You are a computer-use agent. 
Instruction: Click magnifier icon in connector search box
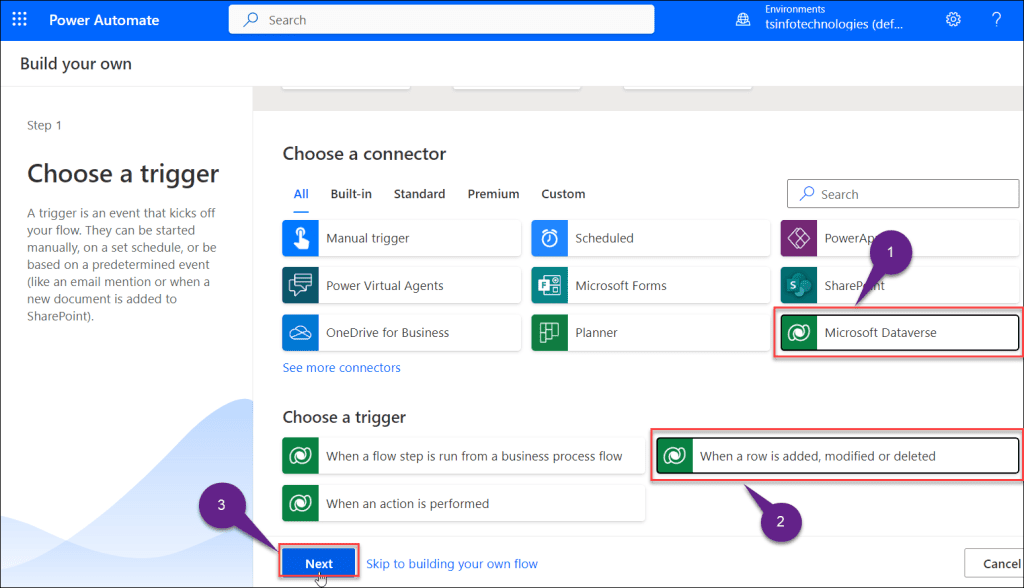[807, 193]
